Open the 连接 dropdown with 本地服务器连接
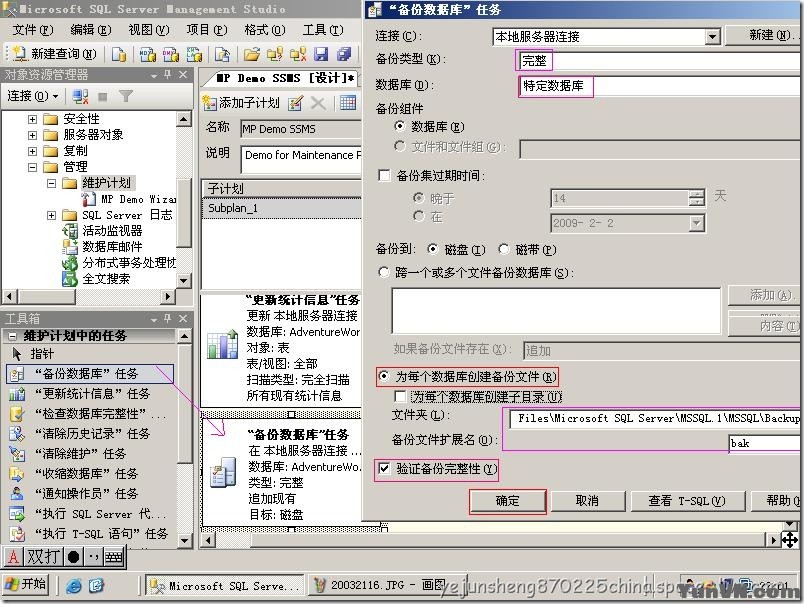 (712, 36)
